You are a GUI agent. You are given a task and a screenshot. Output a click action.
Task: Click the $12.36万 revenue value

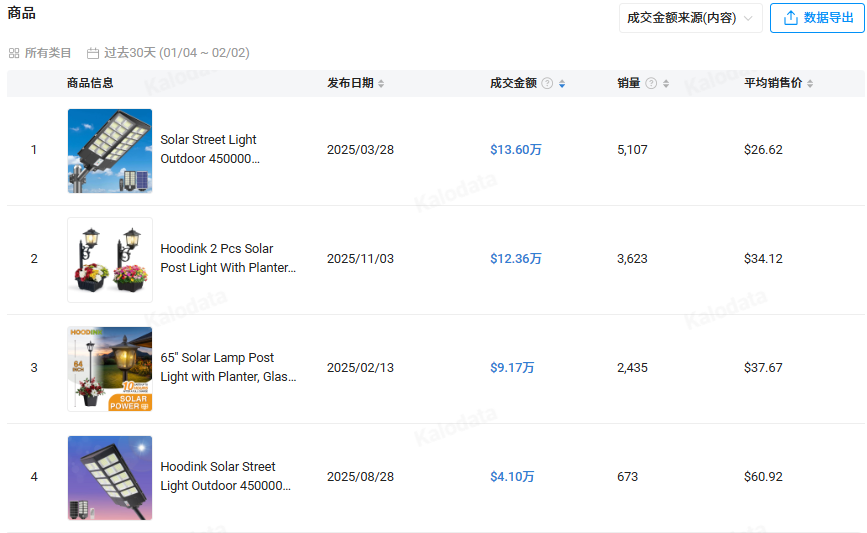(515, 259)
